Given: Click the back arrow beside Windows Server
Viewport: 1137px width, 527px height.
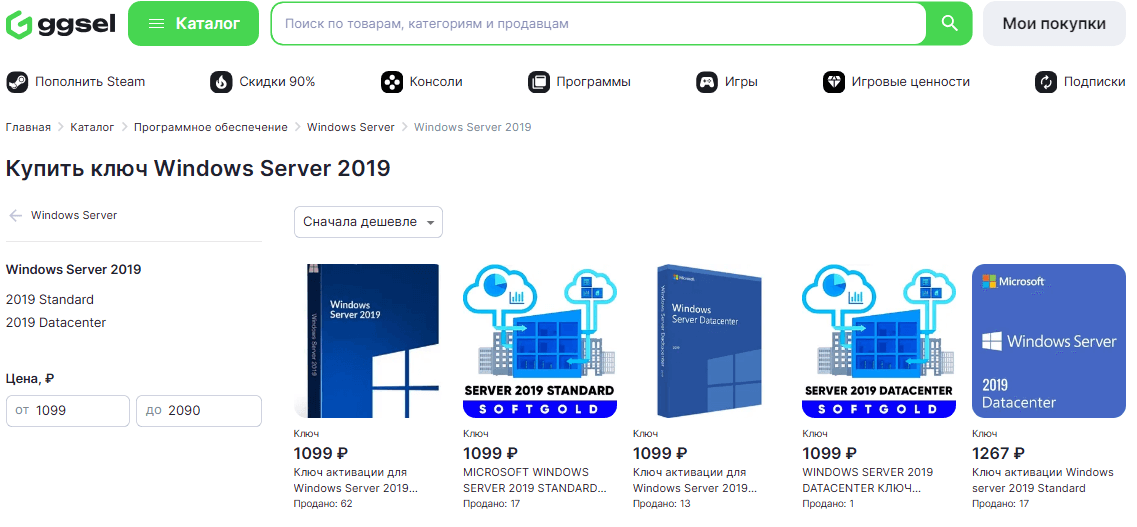Looking at the screenshot, I should coord(16,215).
